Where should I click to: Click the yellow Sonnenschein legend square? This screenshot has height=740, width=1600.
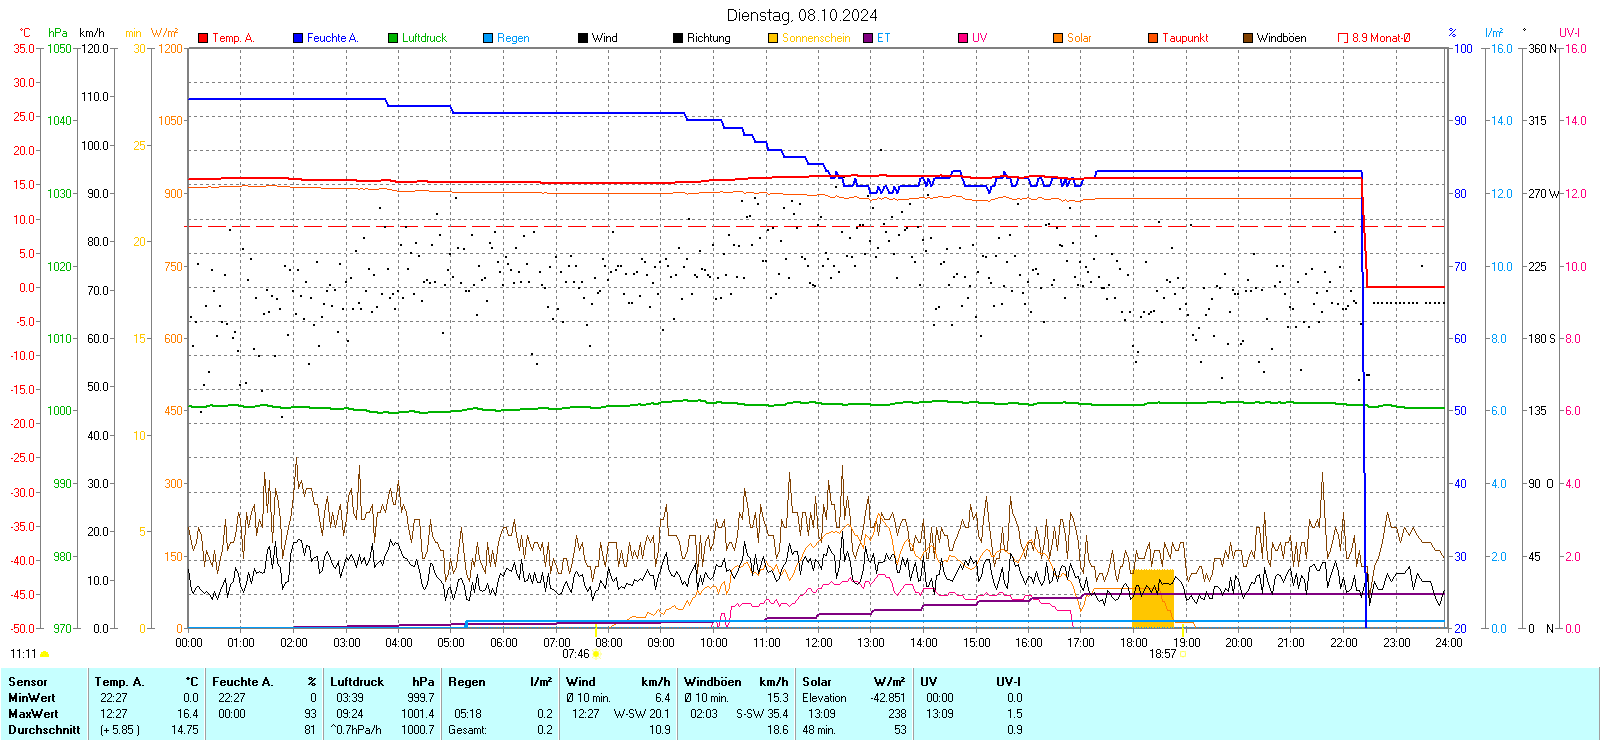pos(773,38)
